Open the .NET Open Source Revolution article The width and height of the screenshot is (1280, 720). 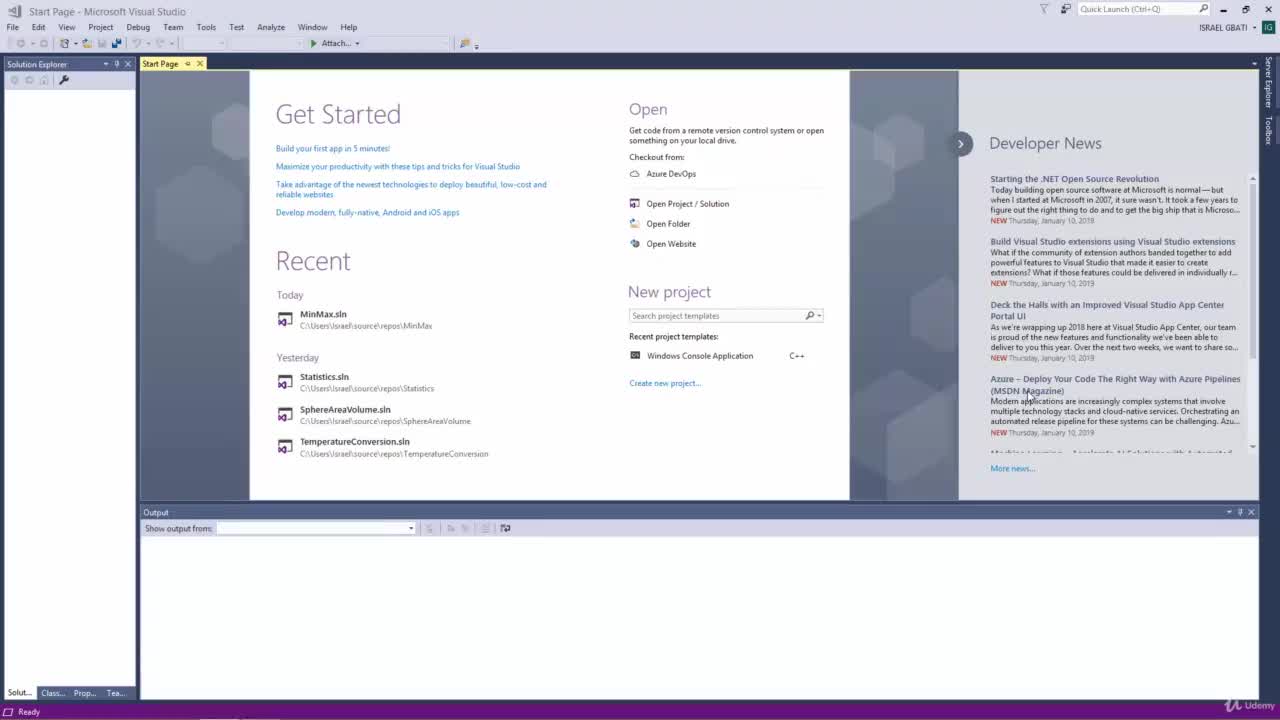(1075, 179)
